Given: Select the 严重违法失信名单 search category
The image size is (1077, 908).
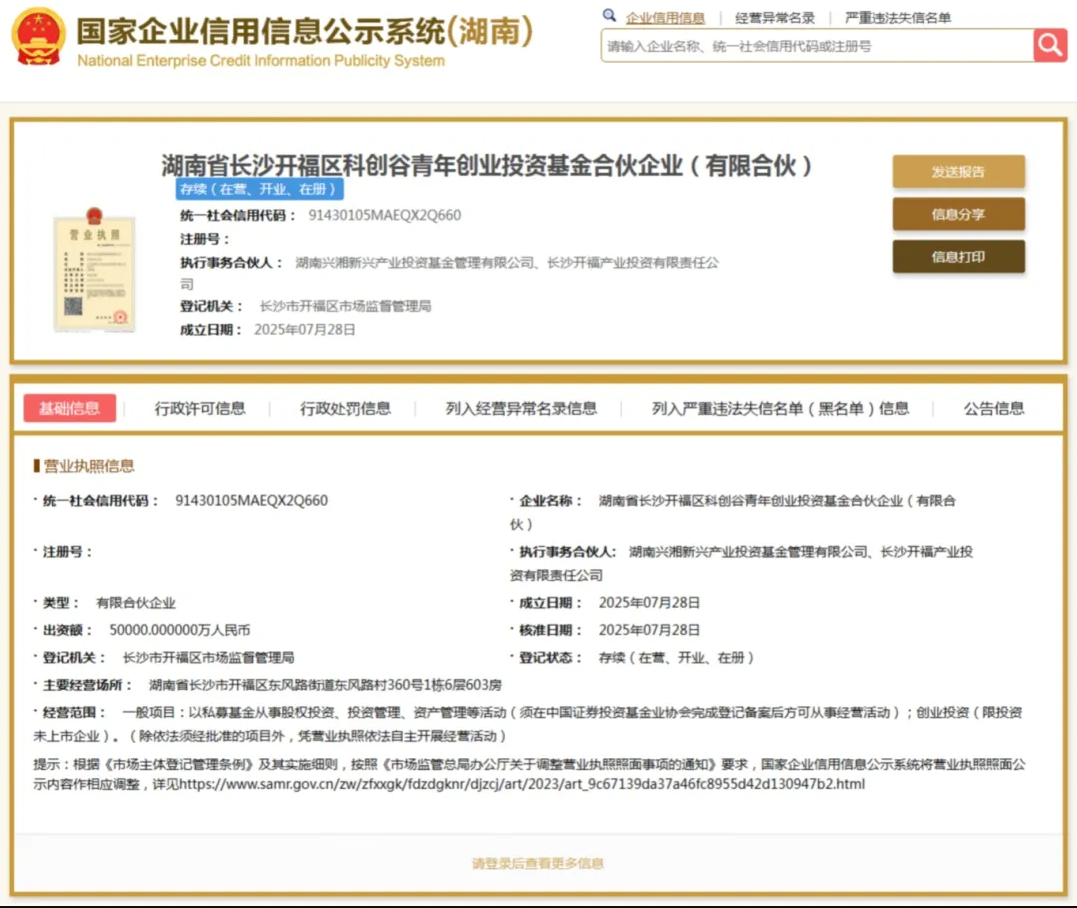Looking at the screenshot, I should point(898,18).
